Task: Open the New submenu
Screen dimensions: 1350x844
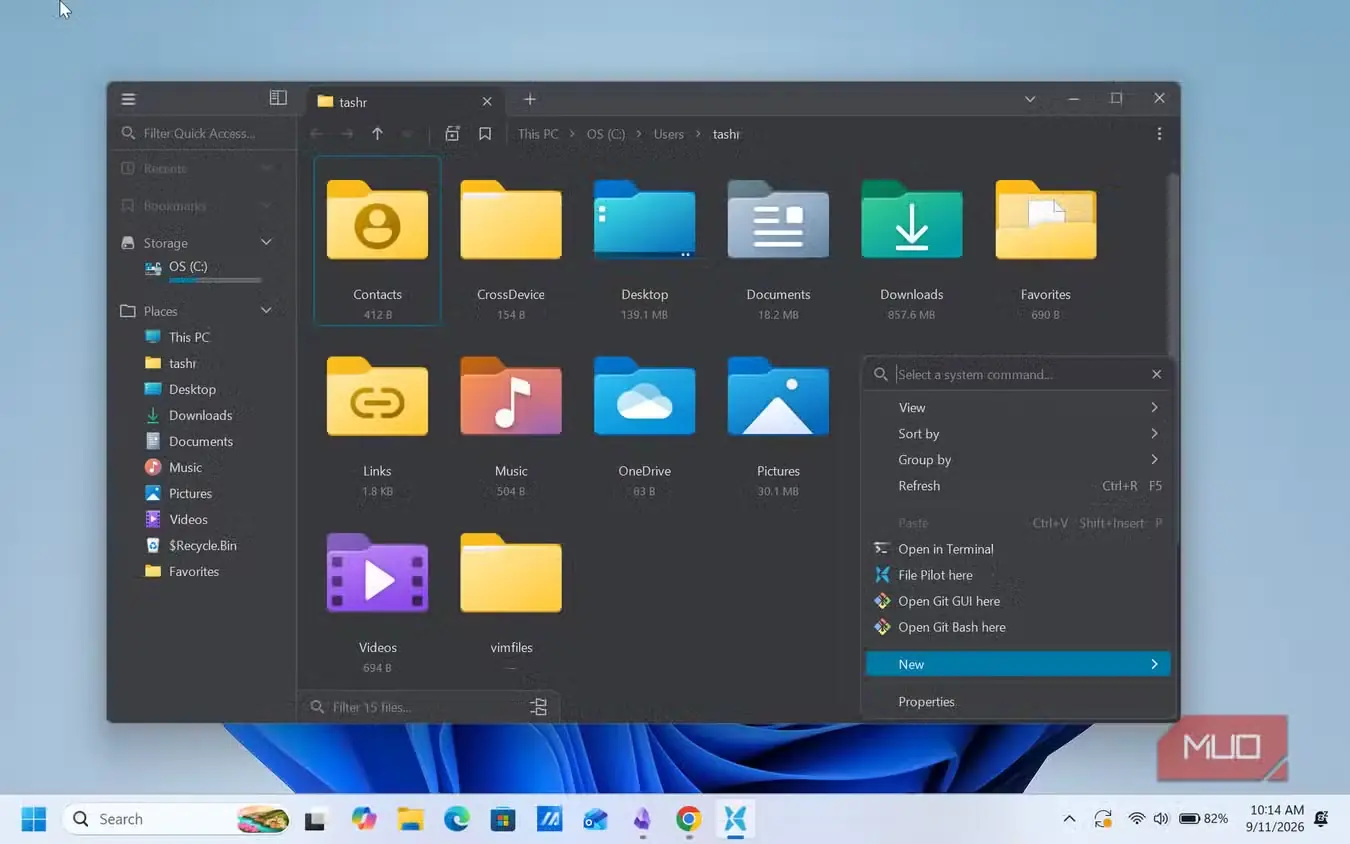Action: tap(1018, 664)
